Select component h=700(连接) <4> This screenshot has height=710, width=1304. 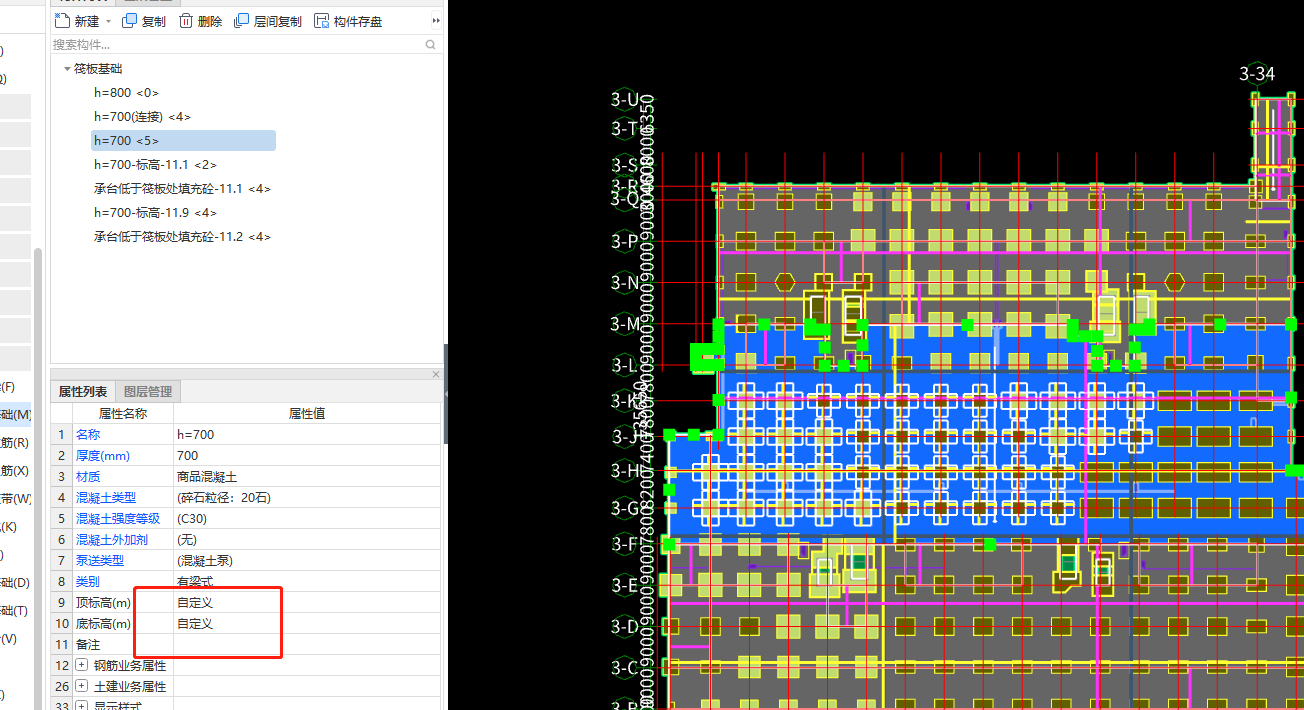coord(142,117)
